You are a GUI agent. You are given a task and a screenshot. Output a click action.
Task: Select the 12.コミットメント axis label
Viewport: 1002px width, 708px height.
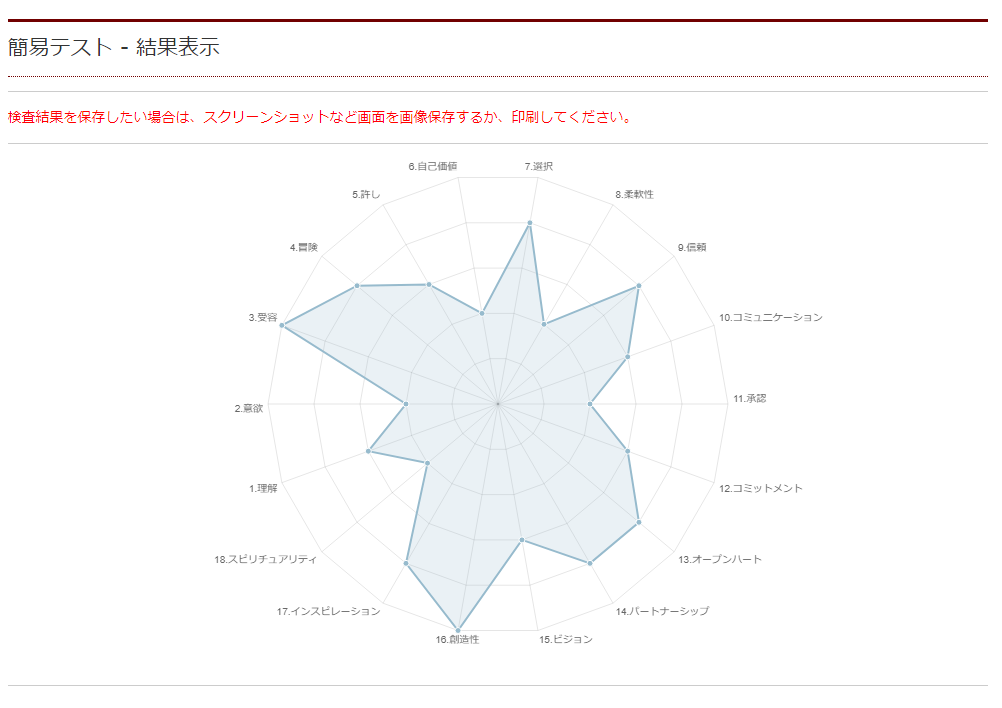click(x=761, y=488)
